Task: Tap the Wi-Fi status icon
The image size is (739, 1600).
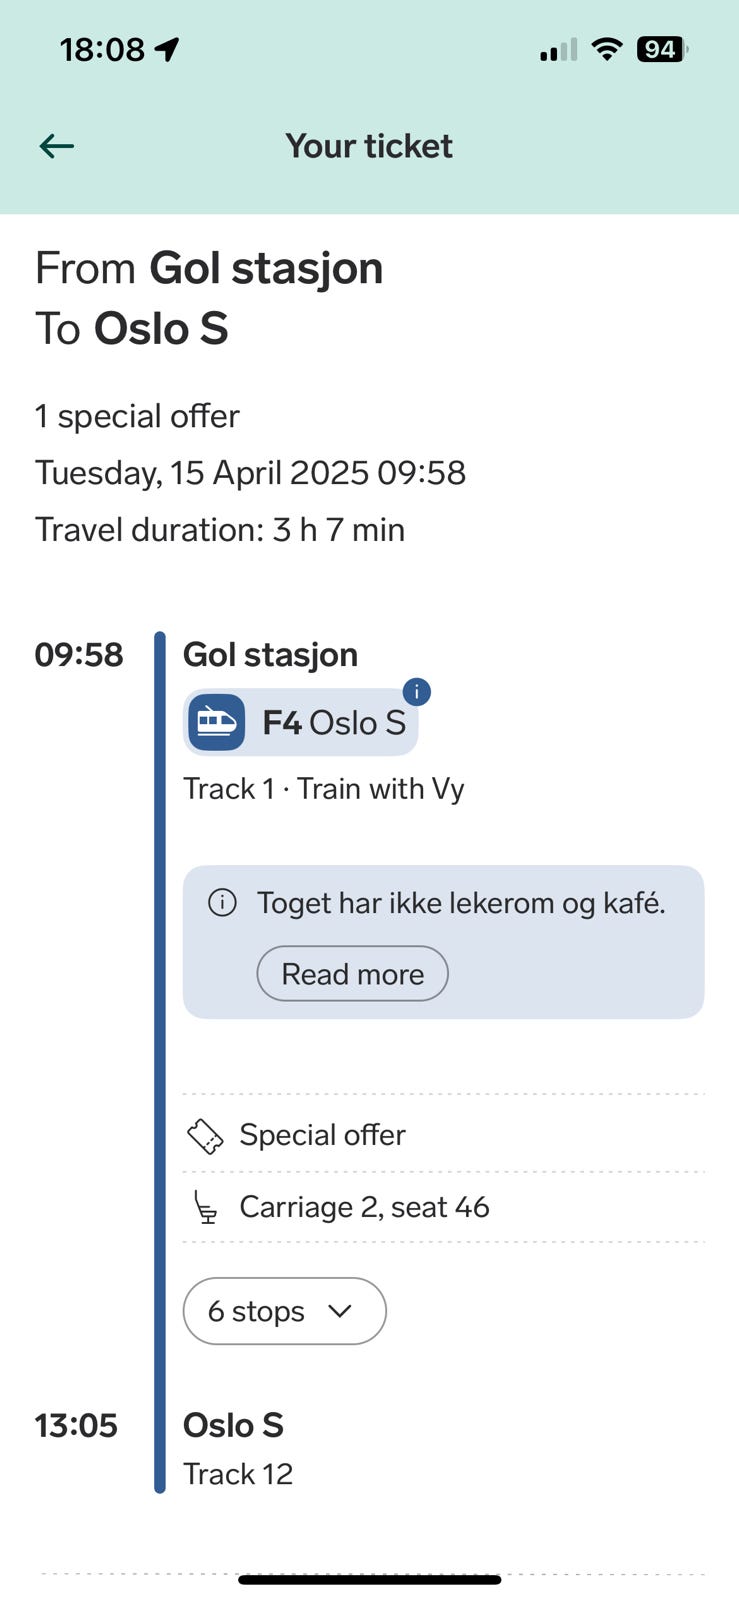Action: 606,49
